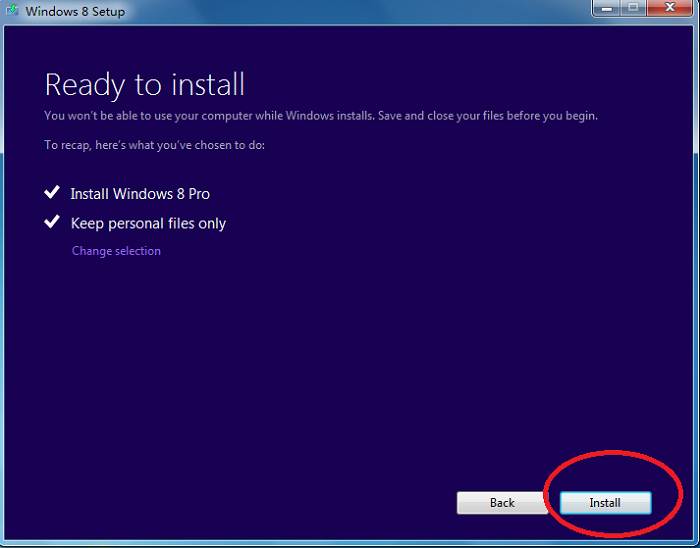Click the maximize button in title bar
Viewport: 700px width, 548px height.
pyautogui.click(x=633, y=8)
